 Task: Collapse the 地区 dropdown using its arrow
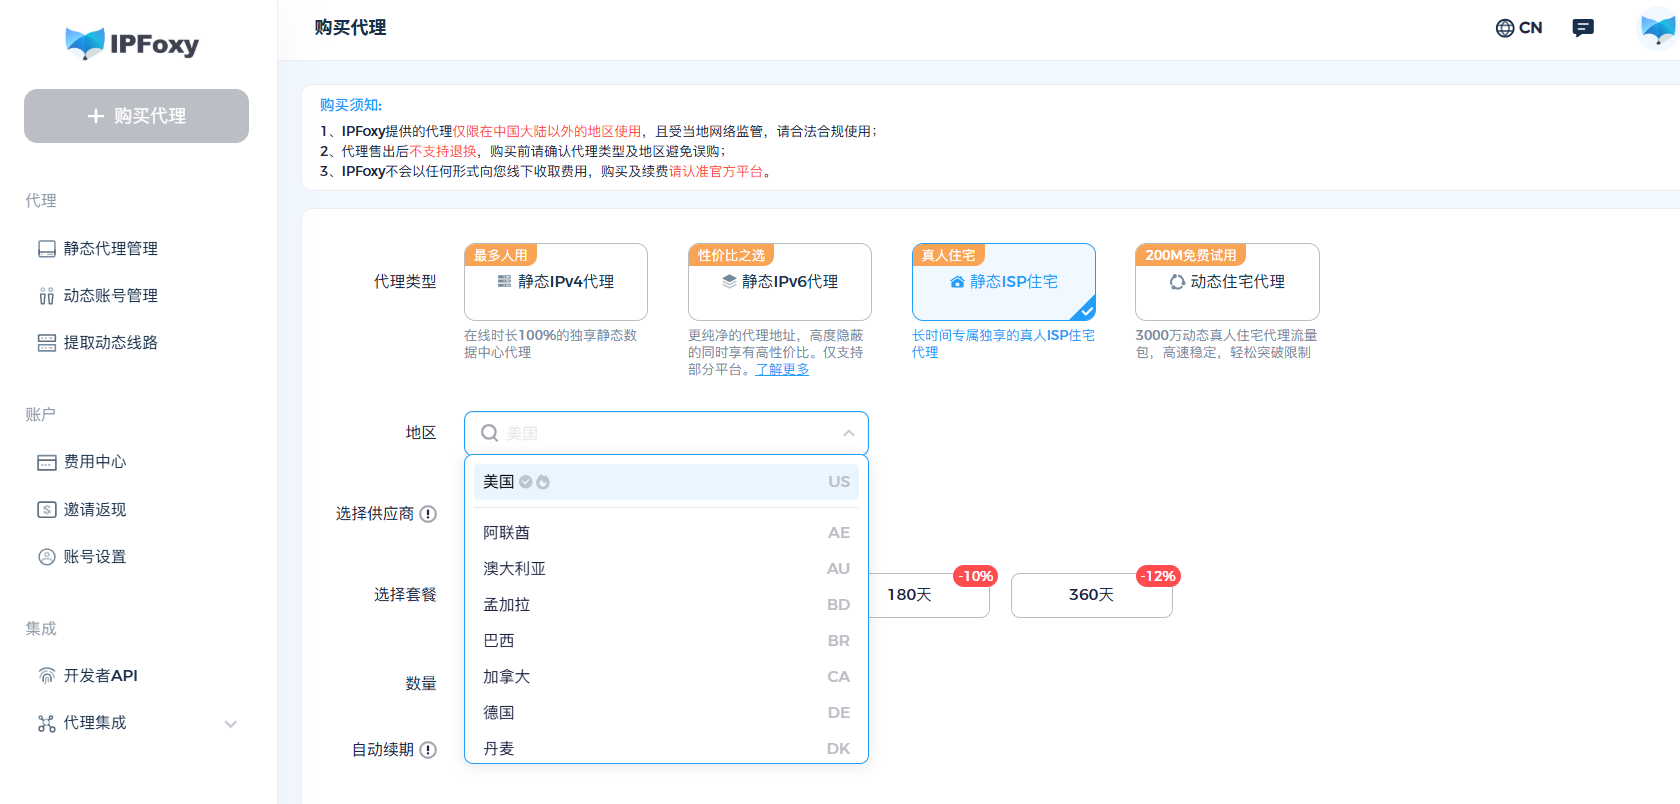[x=848, y=433]
